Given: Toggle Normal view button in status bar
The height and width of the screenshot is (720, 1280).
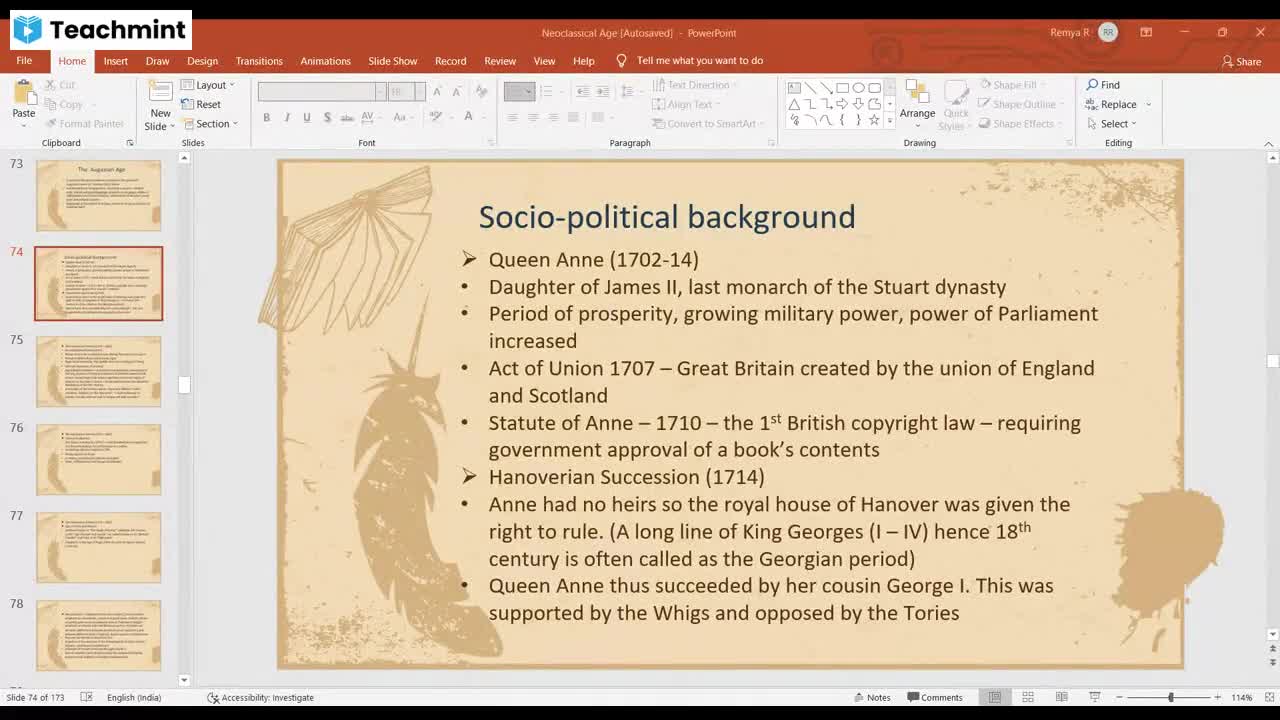Looking at the screenshot, I should (995, 697).
